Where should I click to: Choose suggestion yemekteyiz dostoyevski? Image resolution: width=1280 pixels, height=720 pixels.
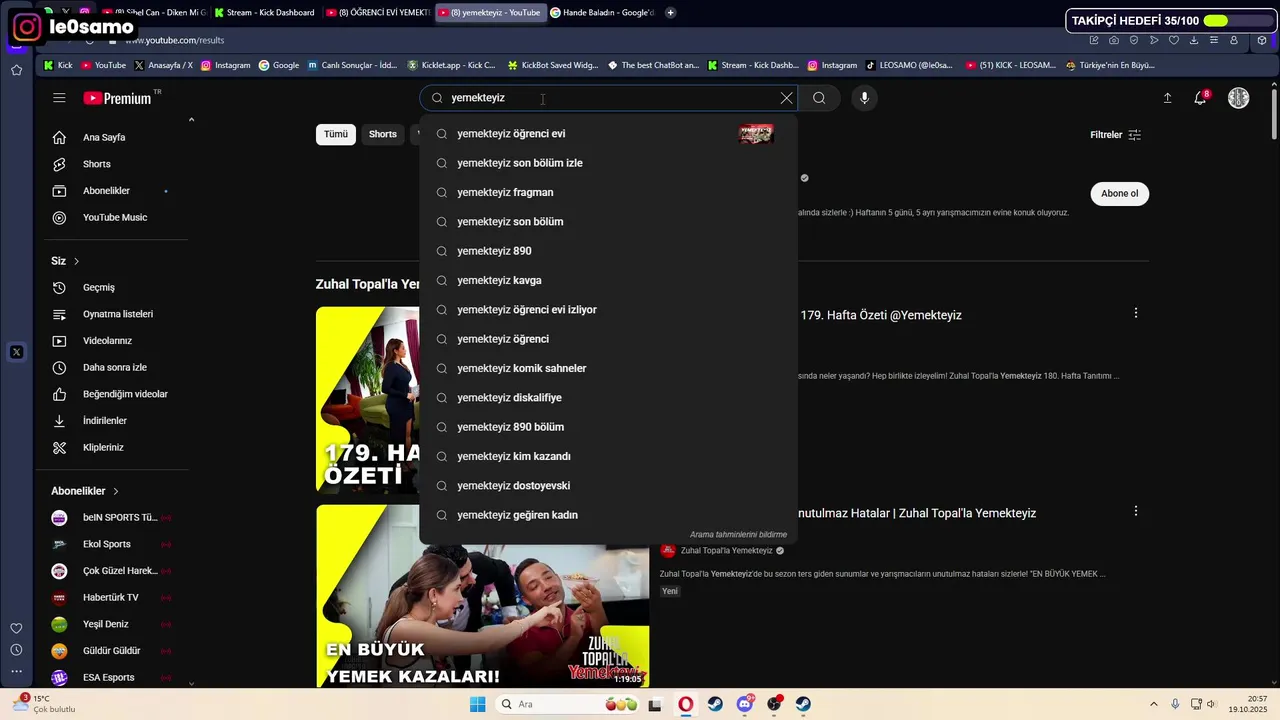click(x=608, y=486)
